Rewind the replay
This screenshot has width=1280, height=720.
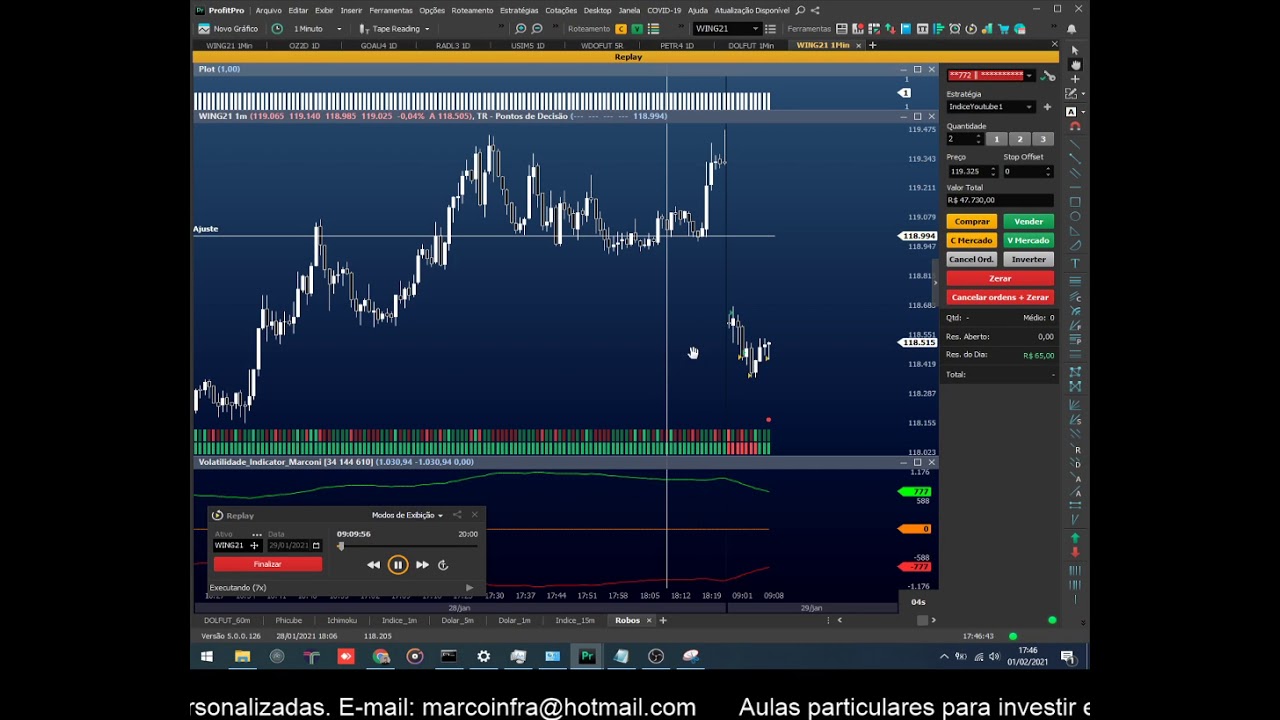(x=373, y=565)
